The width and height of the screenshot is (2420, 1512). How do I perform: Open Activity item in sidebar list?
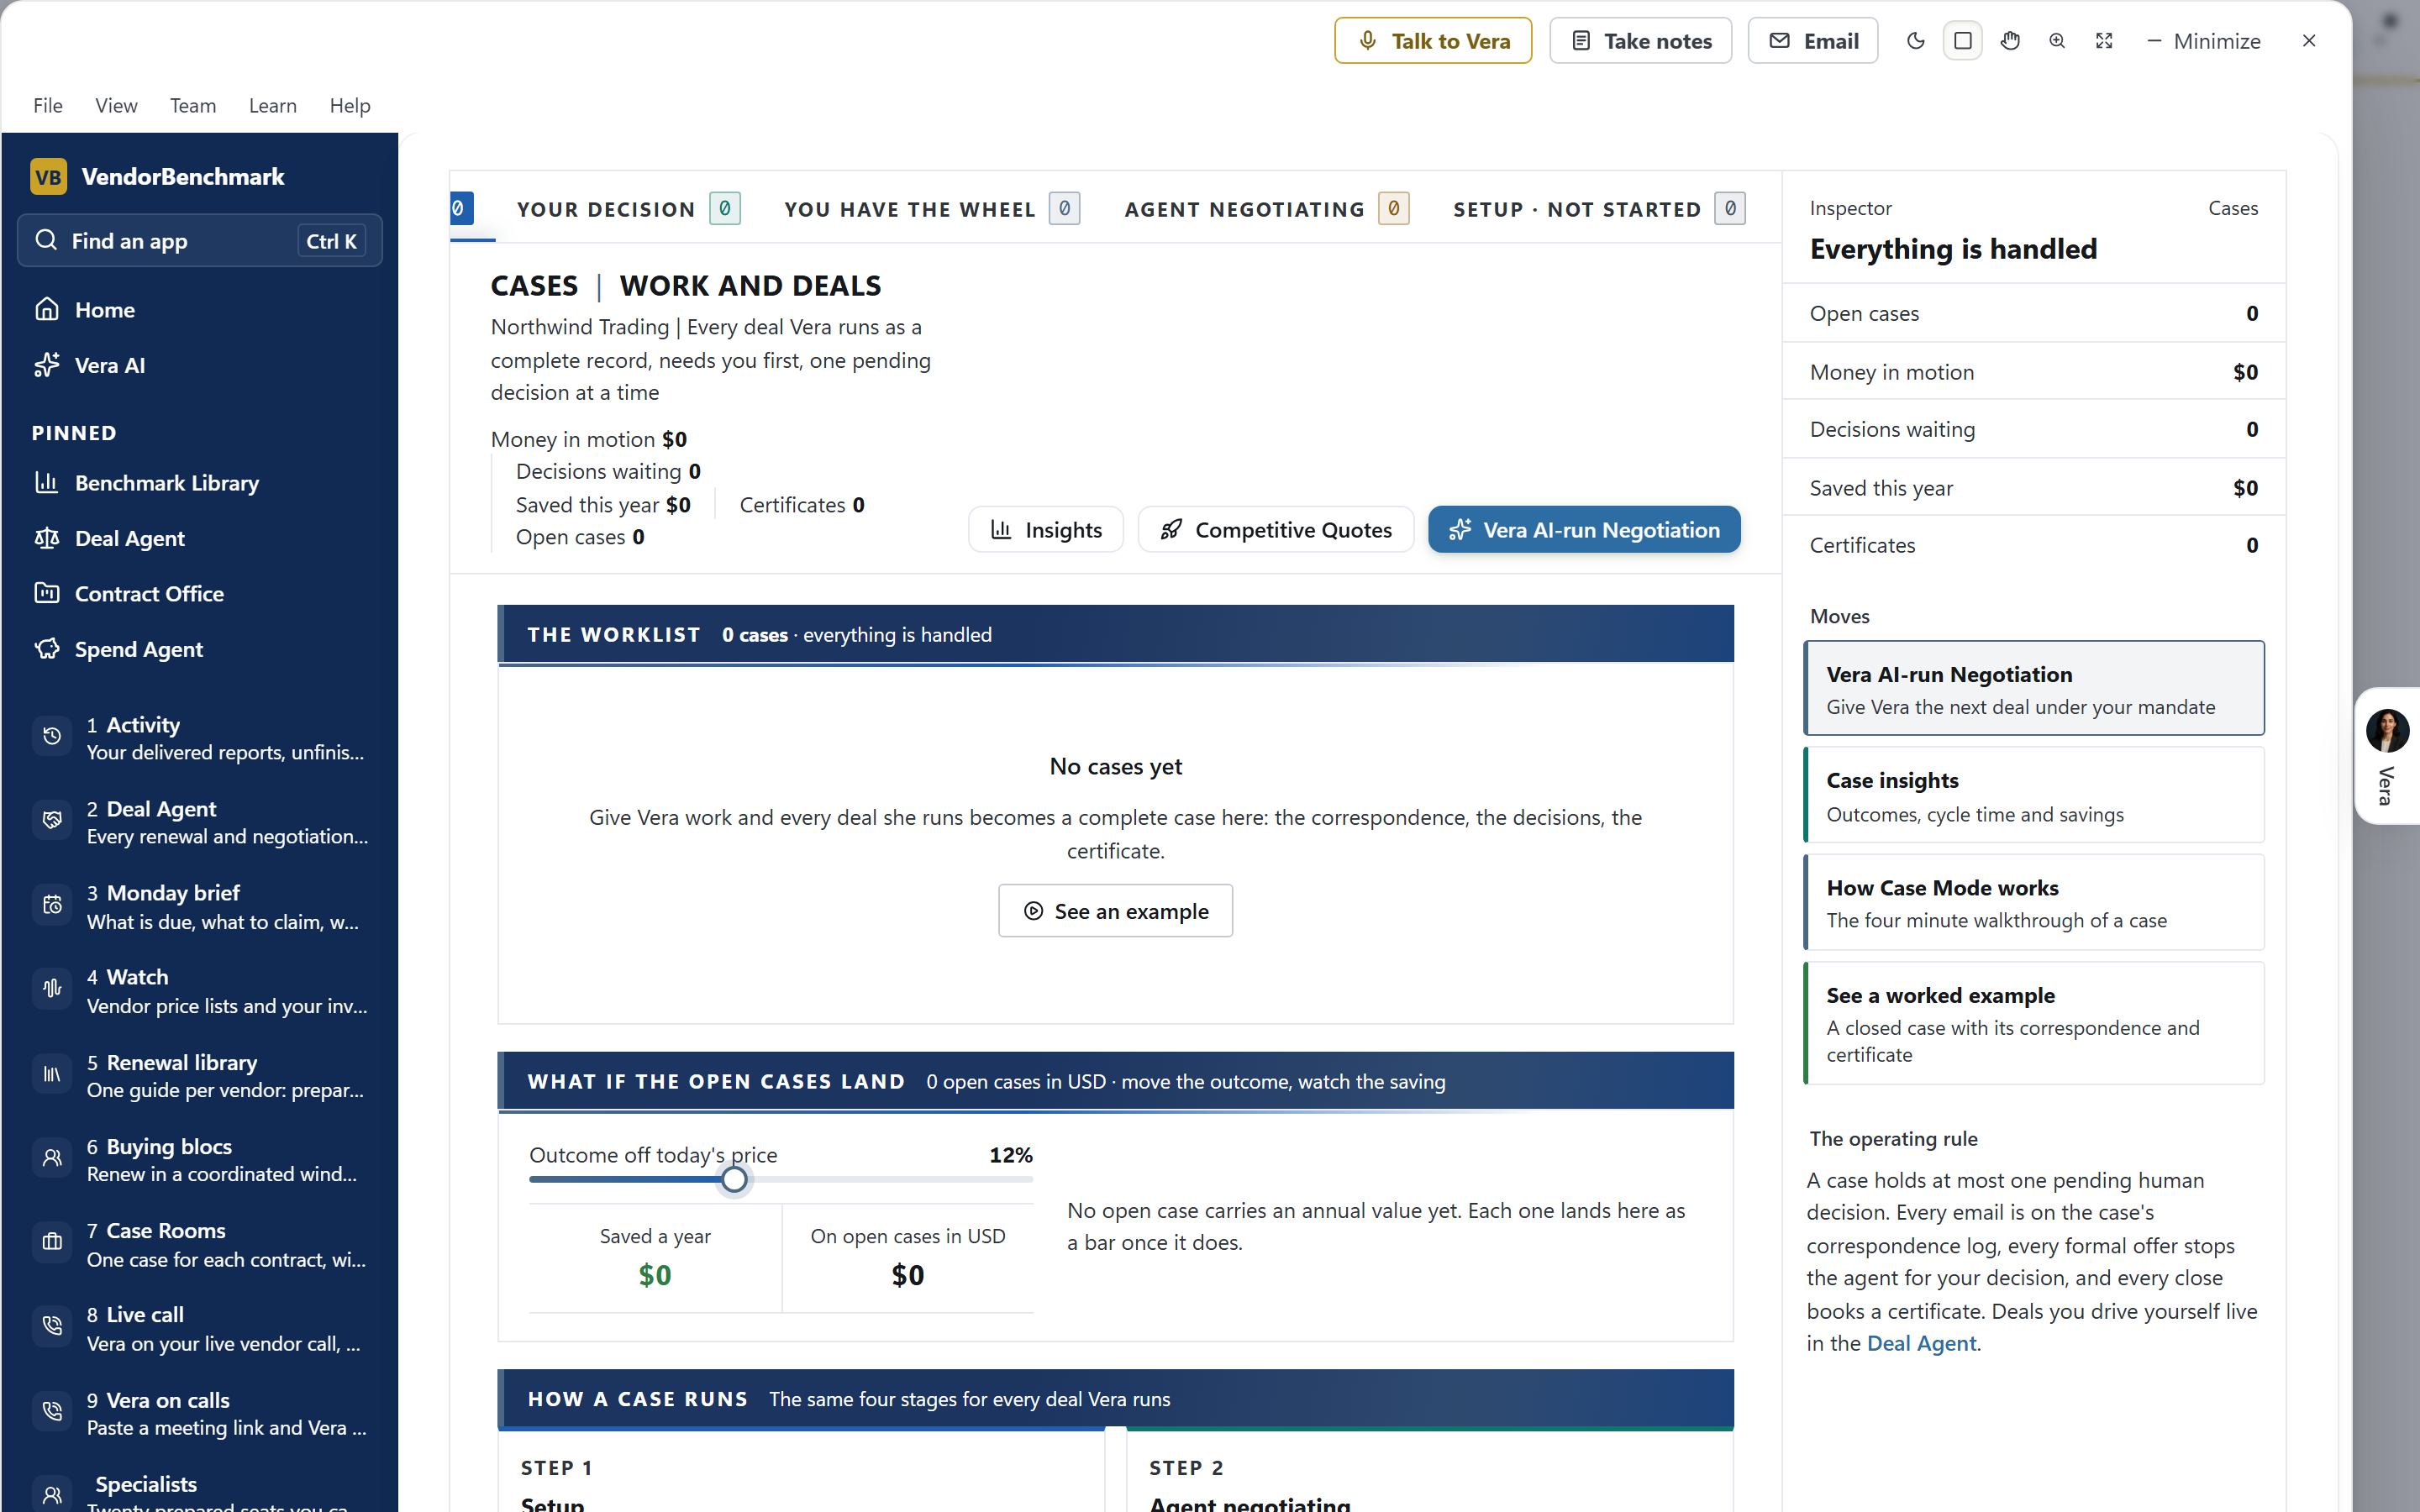pos(200,738)
